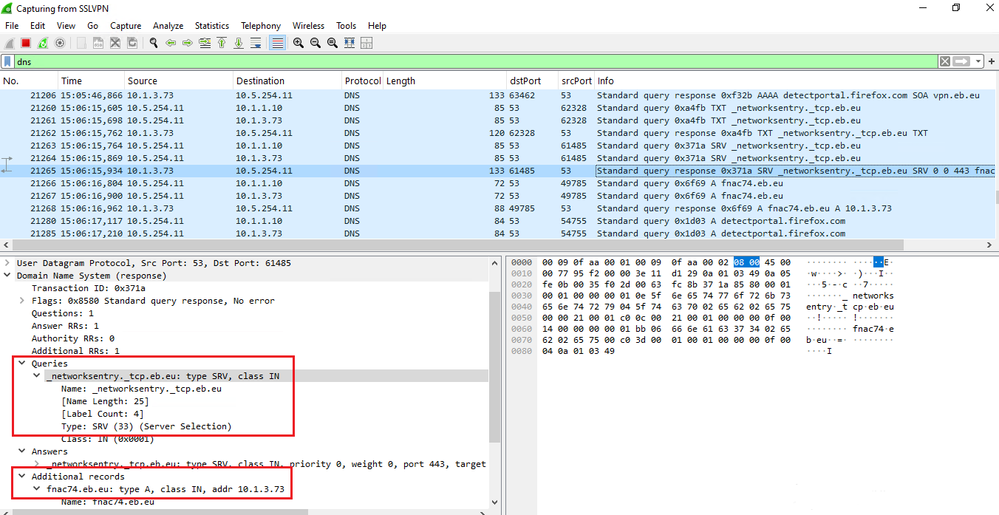Open the Analyze menu

coord(168,25)
